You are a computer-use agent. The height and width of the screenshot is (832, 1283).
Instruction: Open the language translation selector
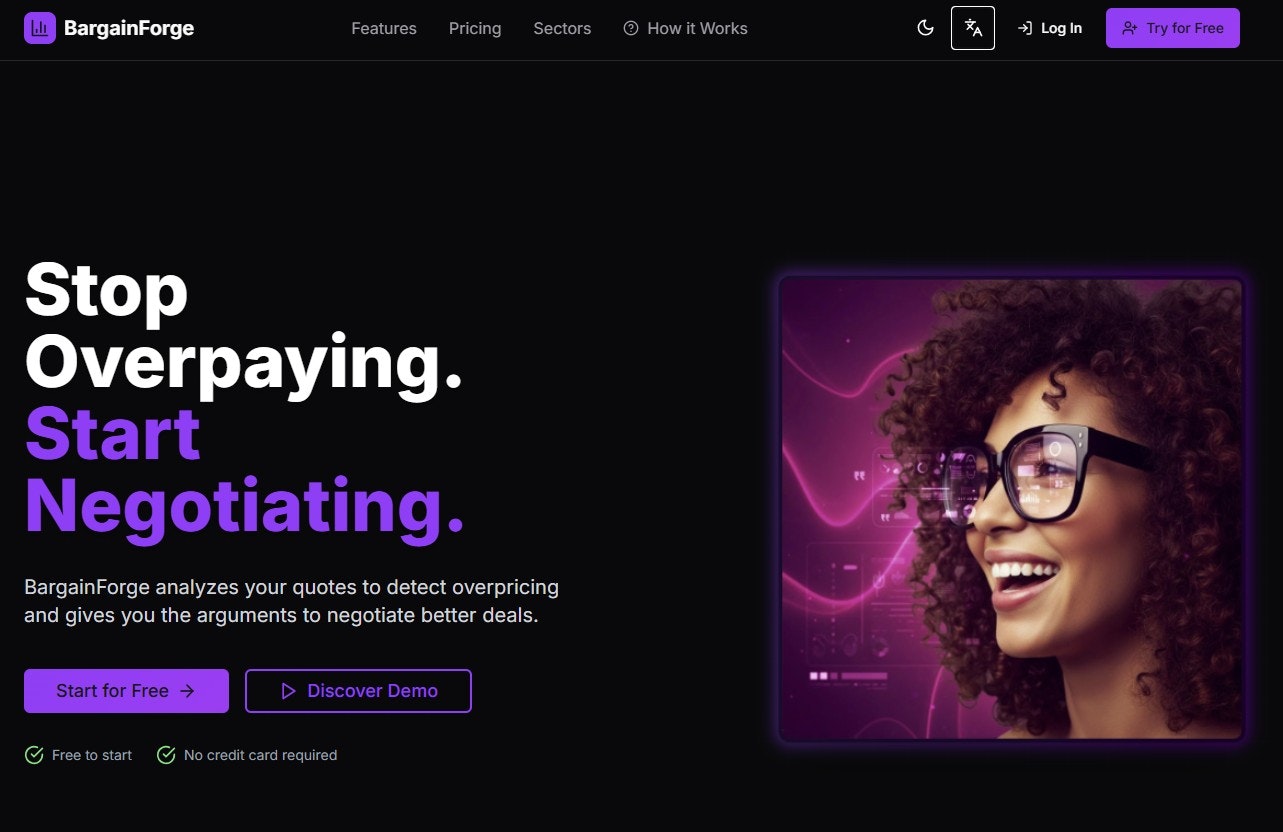(x=973, y=28)
